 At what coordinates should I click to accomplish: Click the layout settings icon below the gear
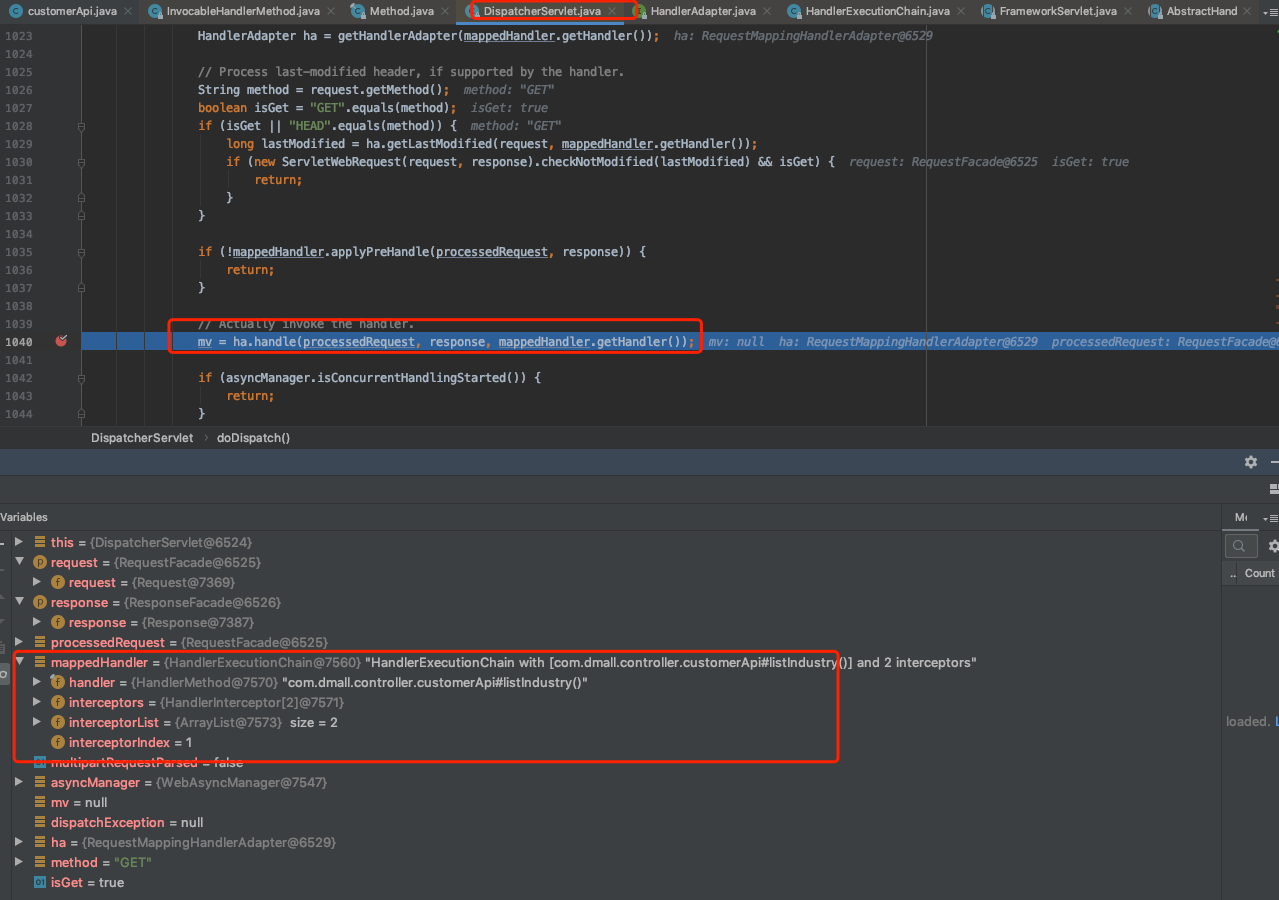[x=1274, y=489]
